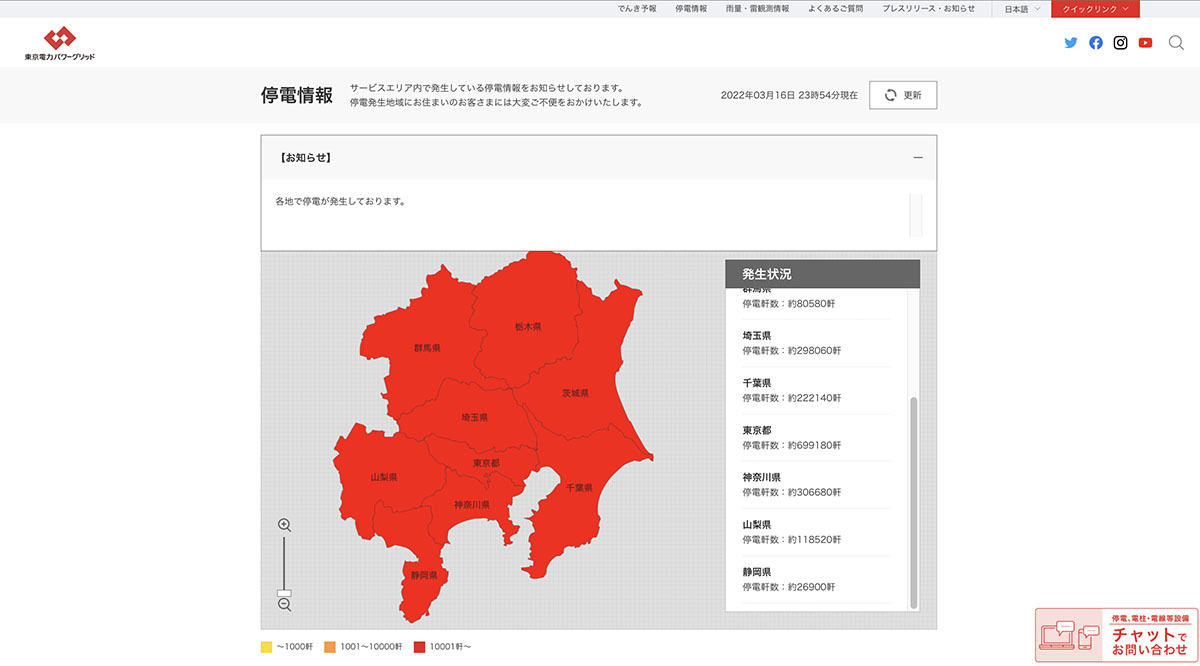This screenshot has height=666, width=1200.
Task: Open the Instagram social icon
Action: (x=1121, y=43)
